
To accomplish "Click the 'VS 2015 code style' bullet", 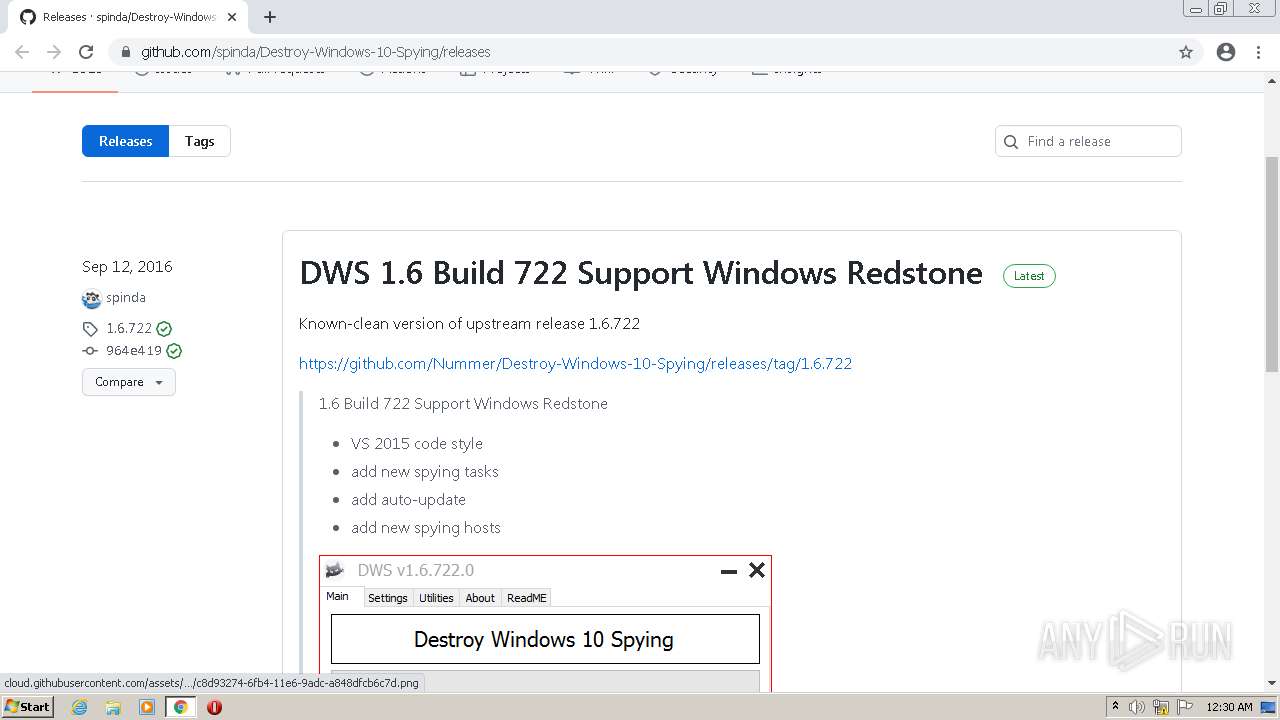I will coord(417,444).
